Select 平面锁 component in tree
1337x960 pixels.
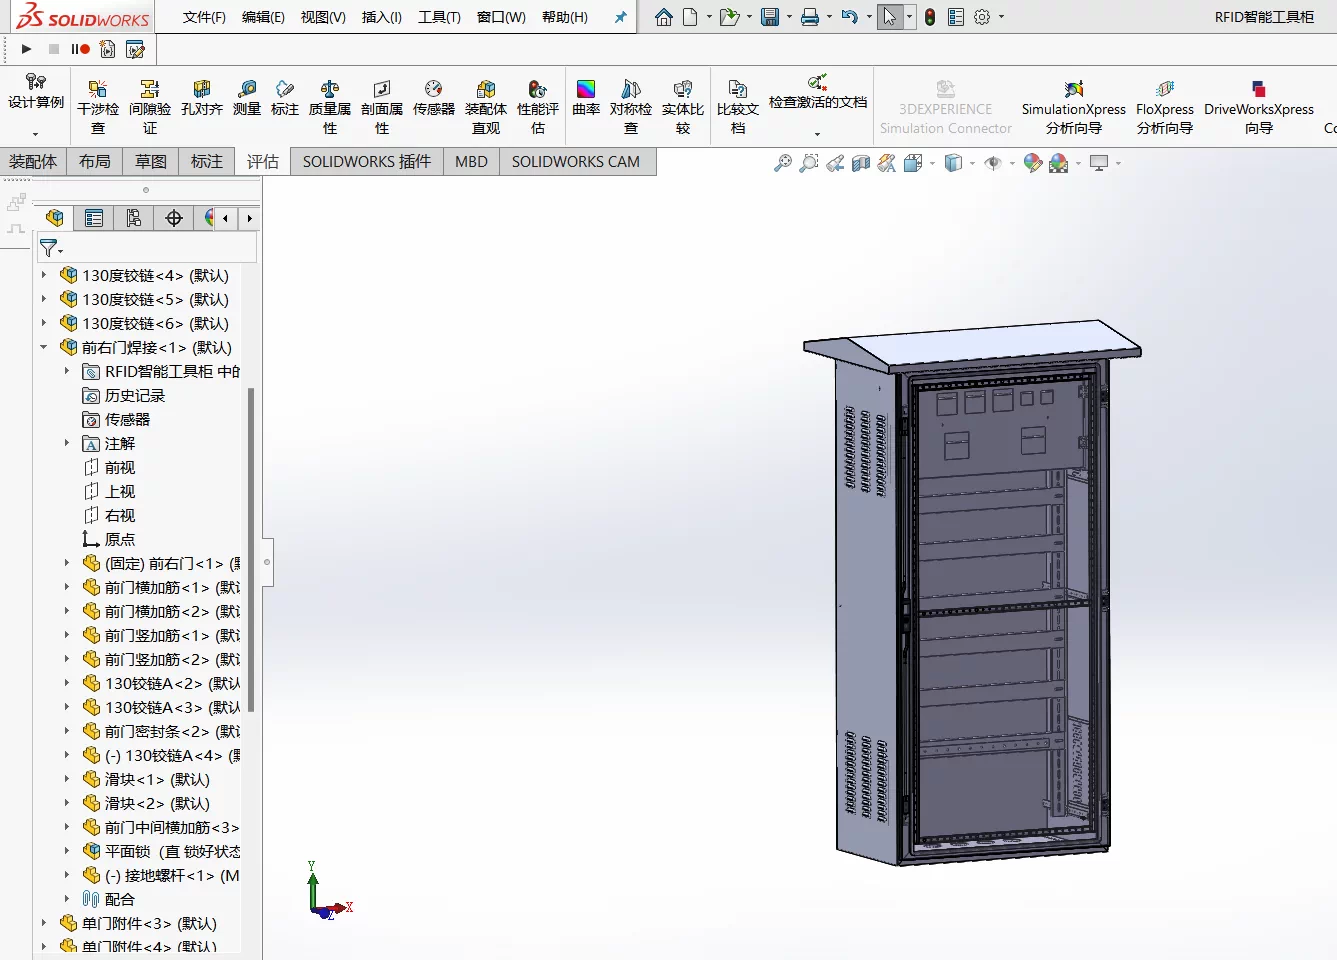click(x=162, y=851)
